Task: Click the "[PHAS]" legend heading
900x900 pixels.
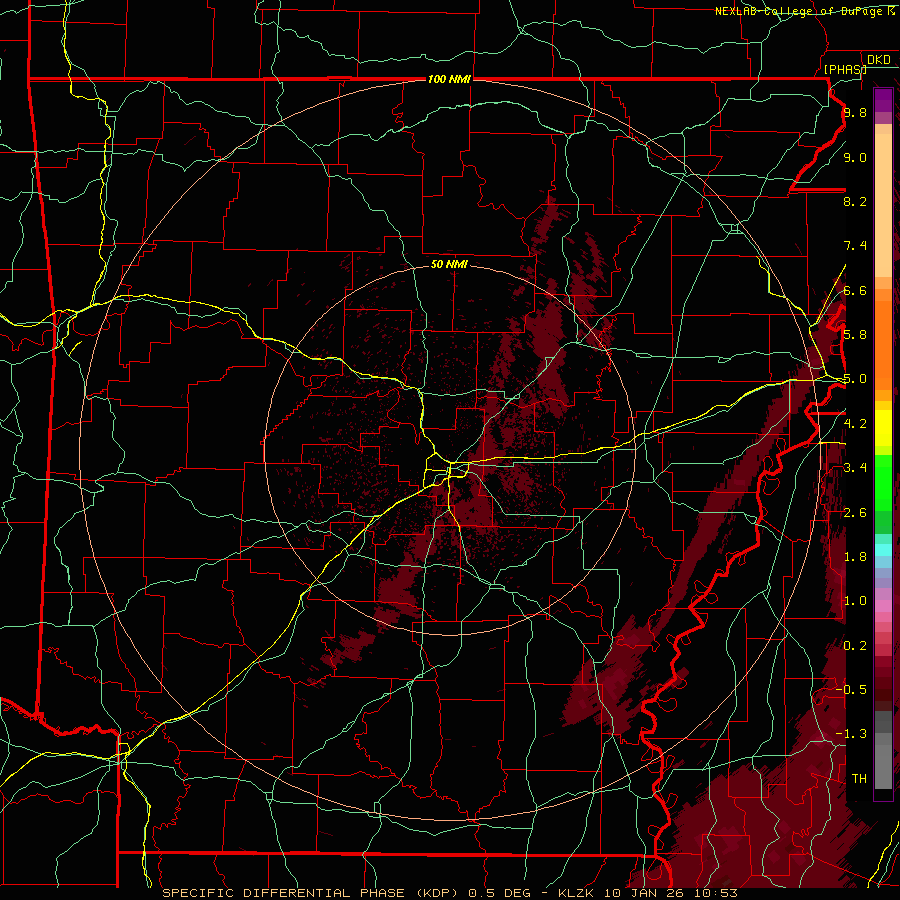Action: coord(845,69)
